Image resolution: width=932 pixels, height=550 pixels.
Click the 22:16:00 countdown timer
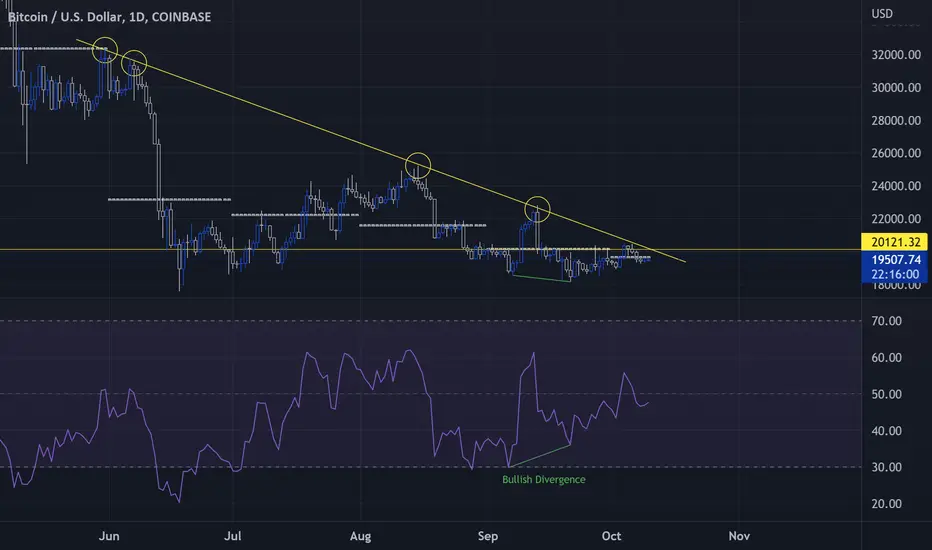pyautogui.click(x=894, y=274)
